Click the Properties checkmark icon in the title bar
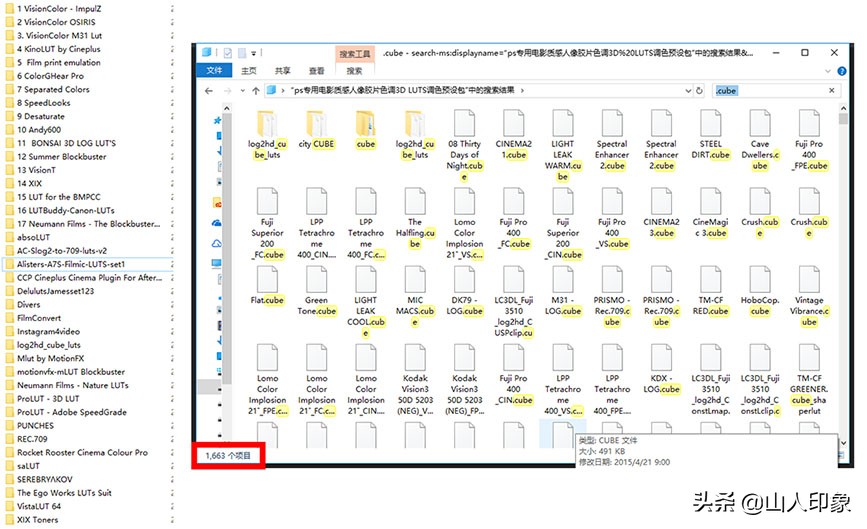Image resolution: width=867 pixels, height=529 pixels. (228, 53)
